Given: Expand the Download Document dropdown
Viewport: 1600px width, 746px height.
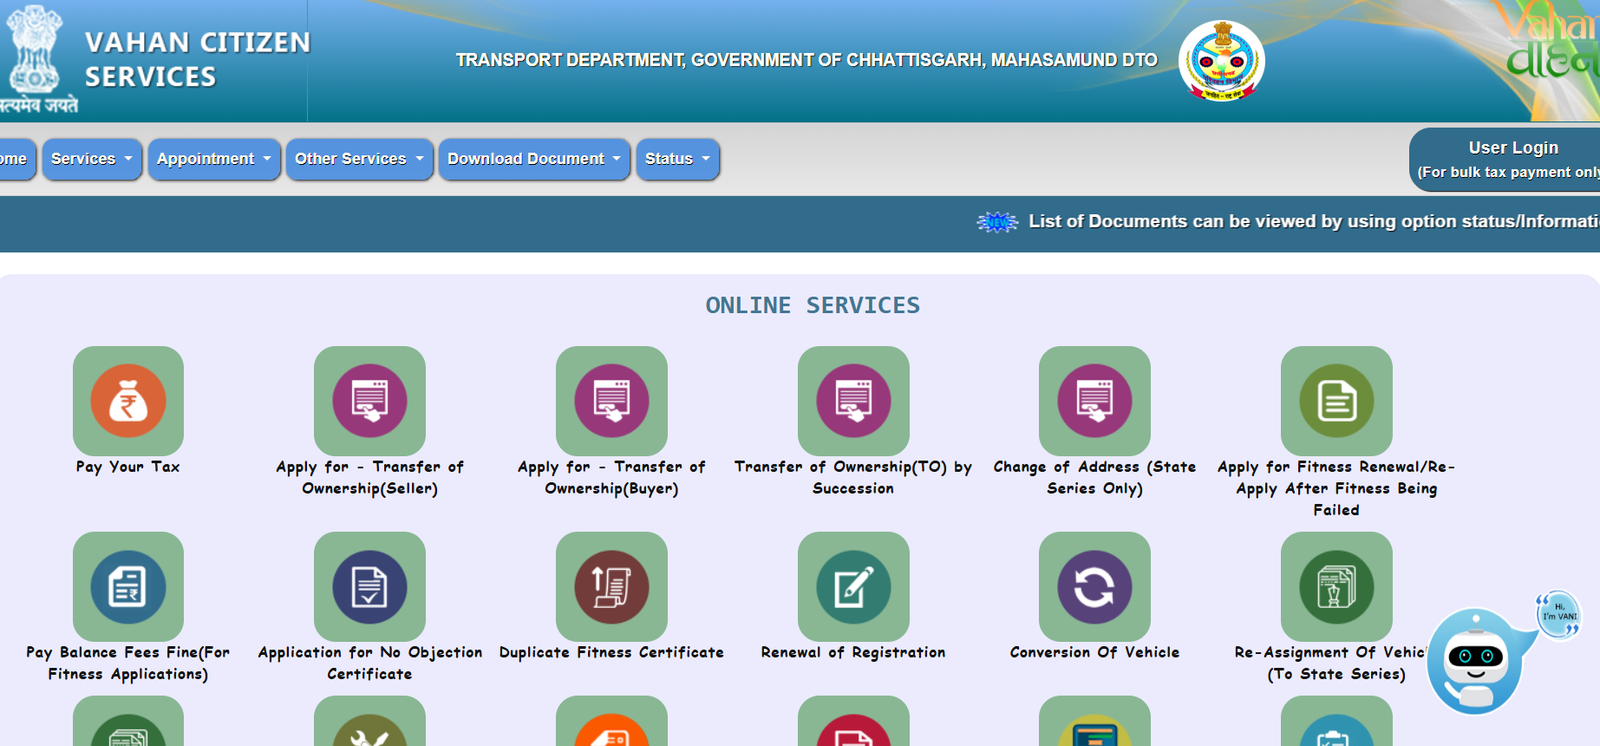Looking at the screenshot, I should (x=534, y=159).
